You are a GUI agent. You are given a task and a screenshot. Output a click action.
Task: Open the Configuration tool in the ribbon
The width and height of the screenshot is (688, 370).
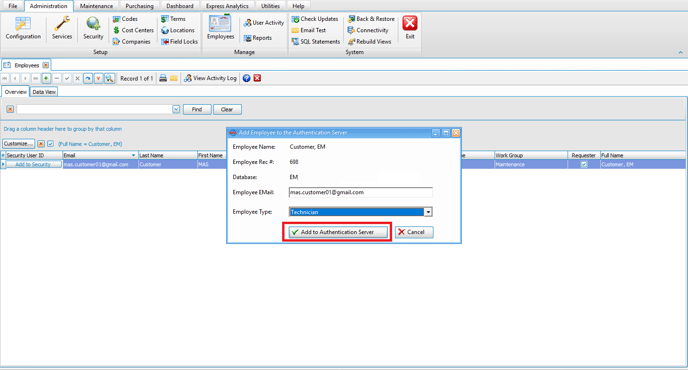tap(23, 28)
